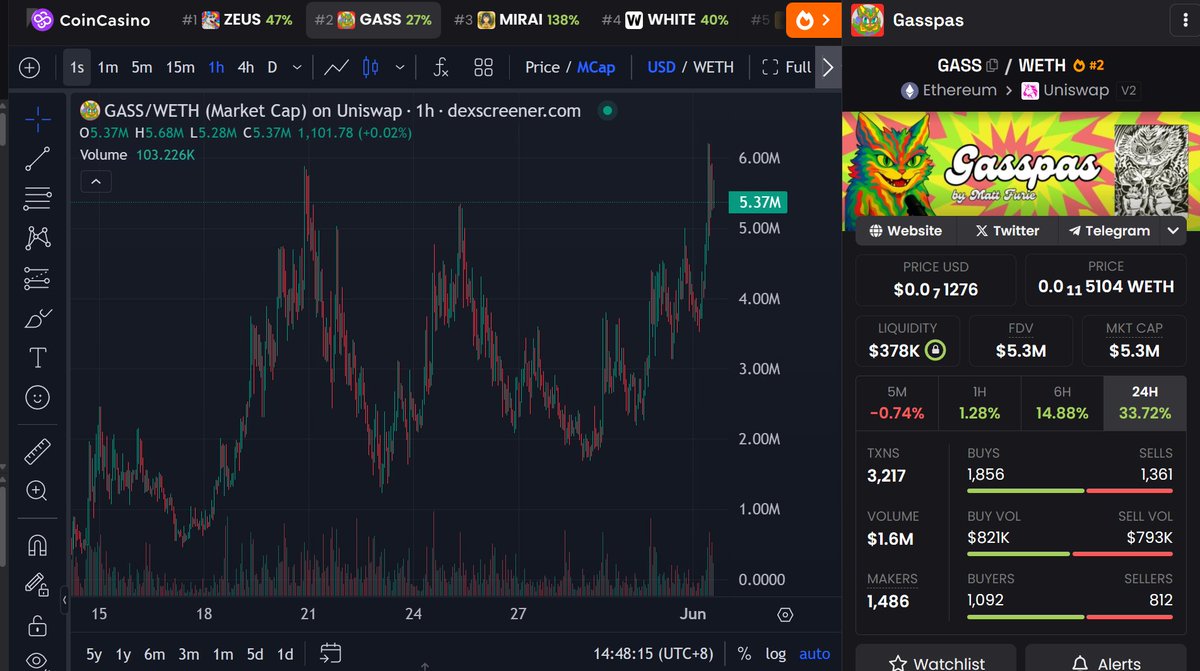Open the forecasting and measurement tools

click(38, 278)
